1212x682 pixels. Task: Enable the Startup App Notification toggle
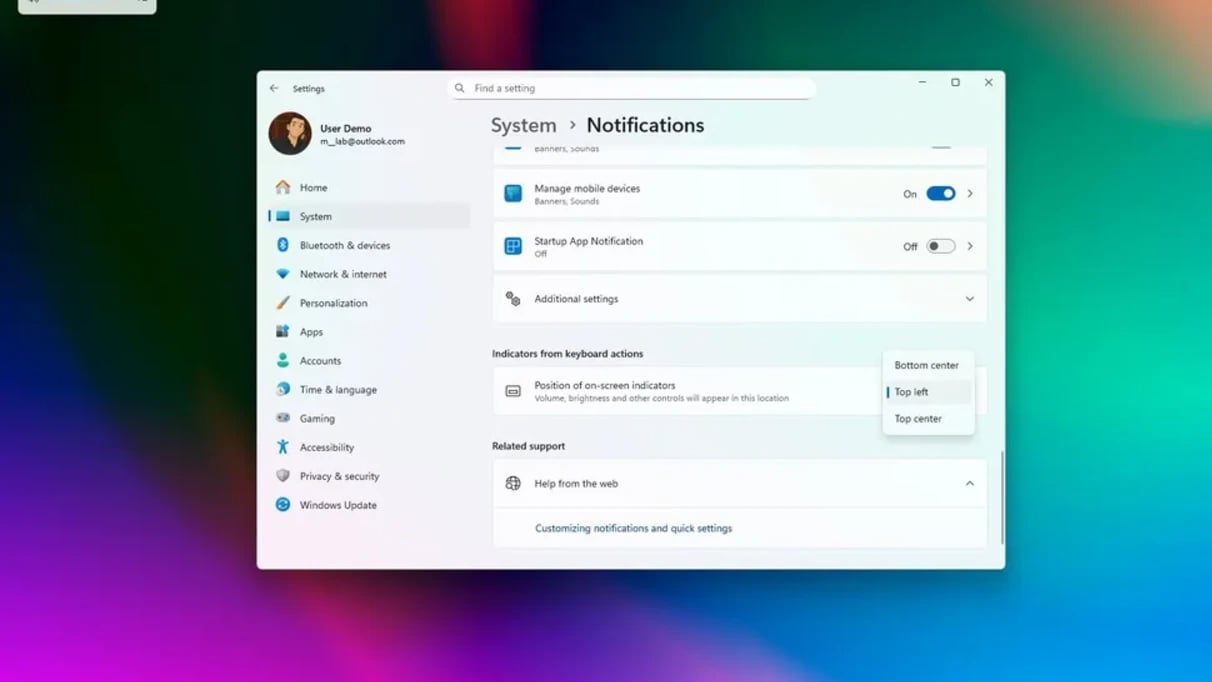click(940, 246)
